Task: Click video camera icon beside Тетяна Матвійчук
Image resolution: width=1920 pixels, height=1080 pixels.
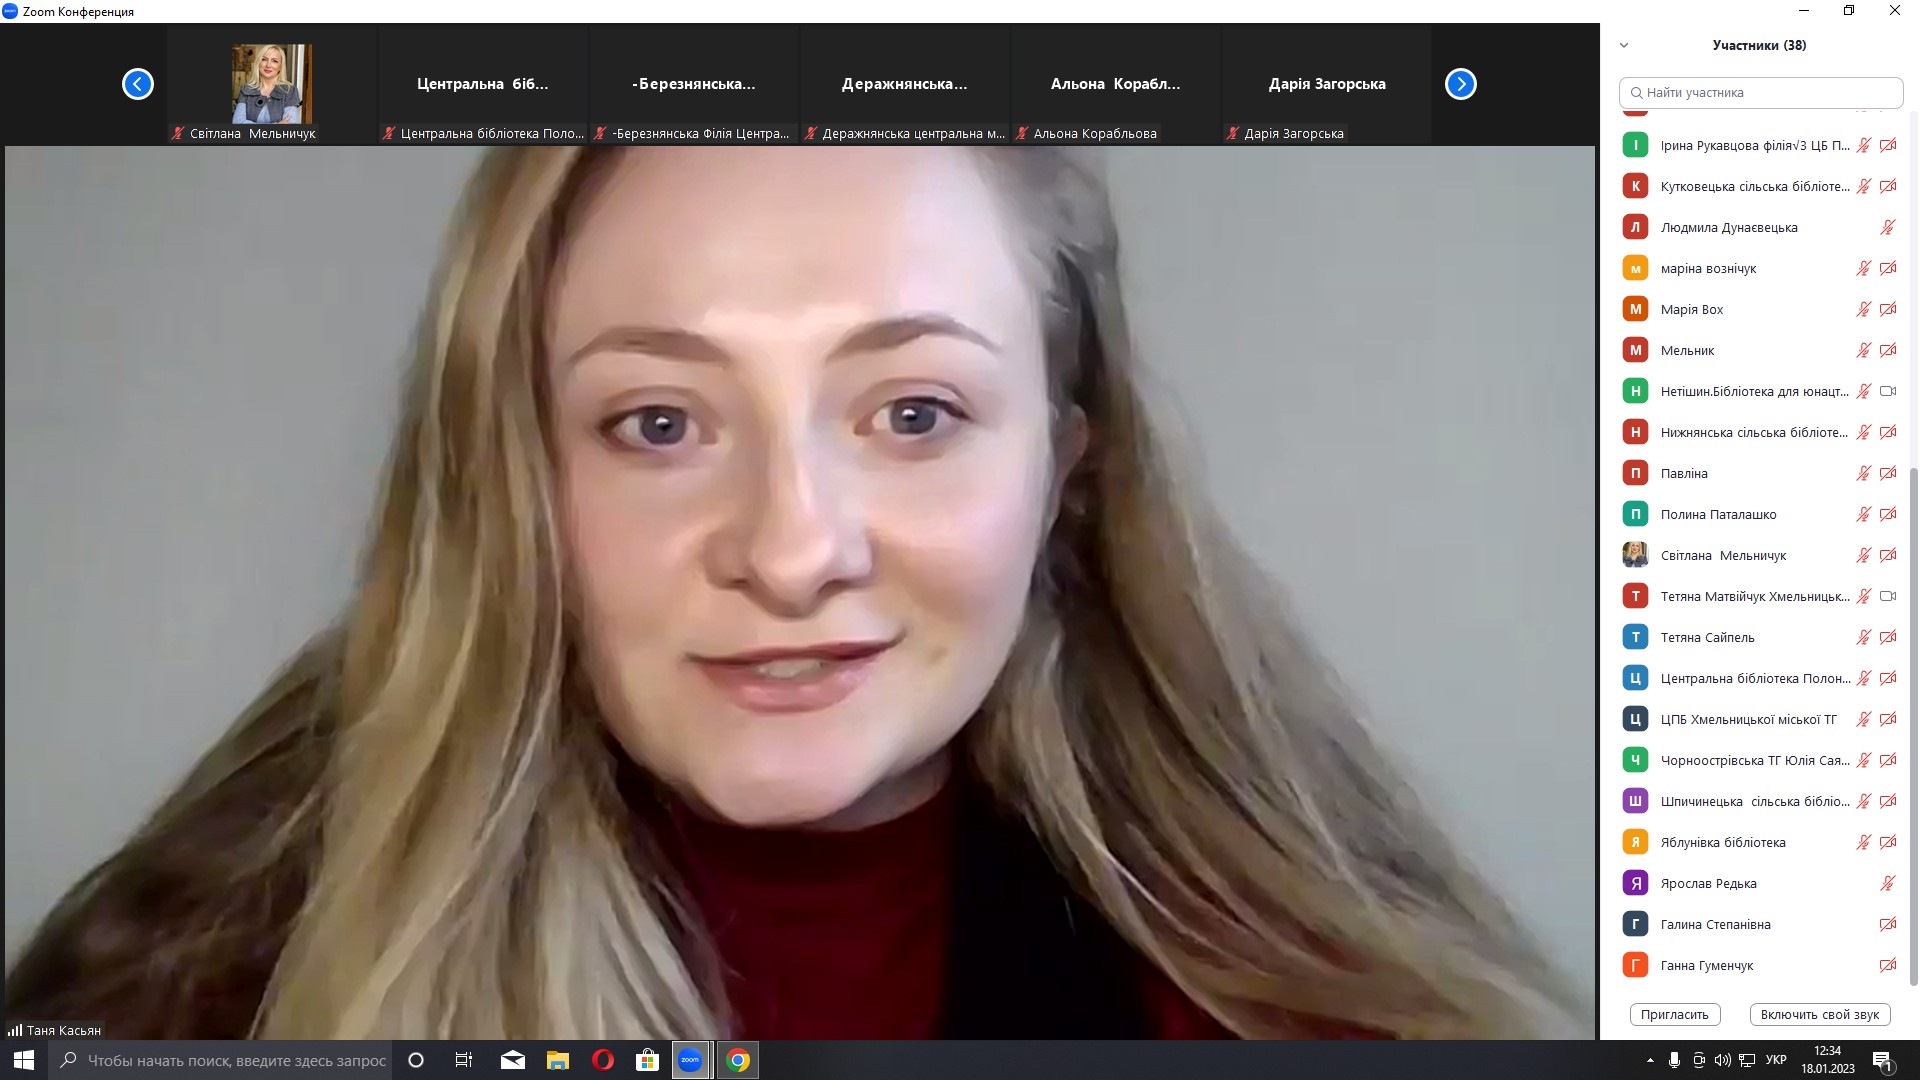Action: [x=1887, y=597]
